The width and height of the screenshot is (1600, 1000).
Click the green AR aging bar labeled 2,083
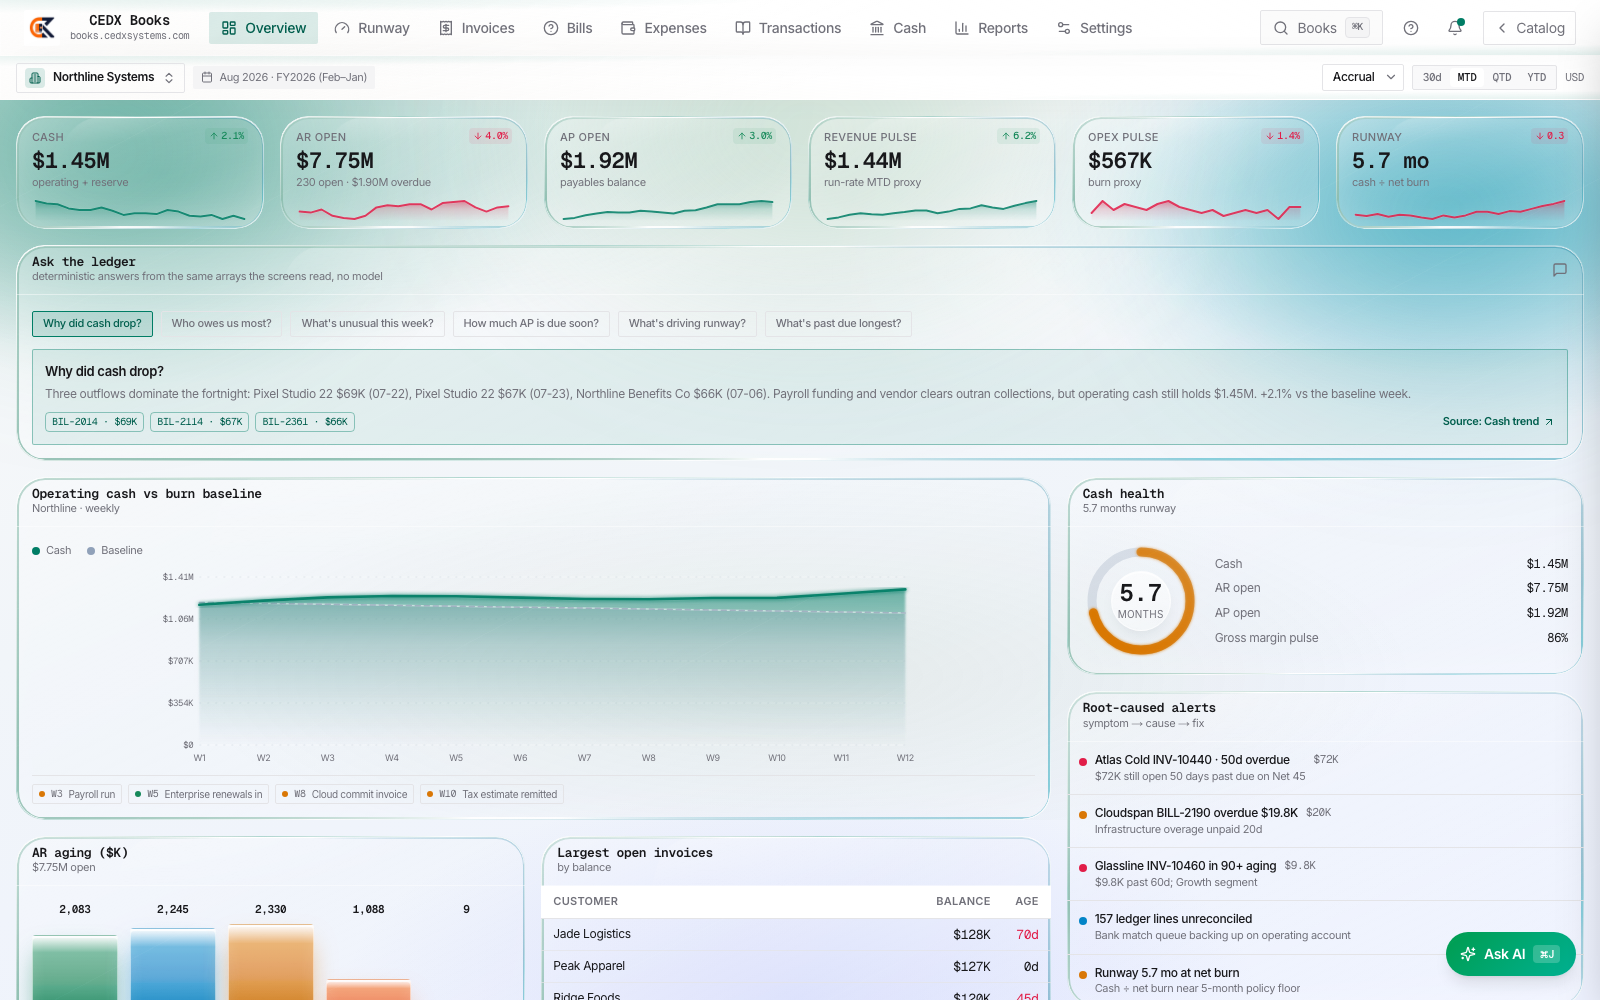pos(75,967)
